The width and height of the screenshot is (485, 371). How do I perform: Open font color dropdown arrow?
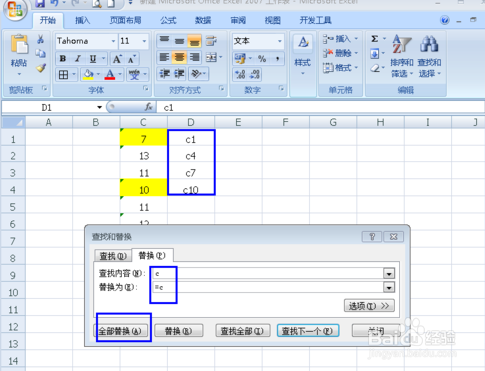coord(120,75)
